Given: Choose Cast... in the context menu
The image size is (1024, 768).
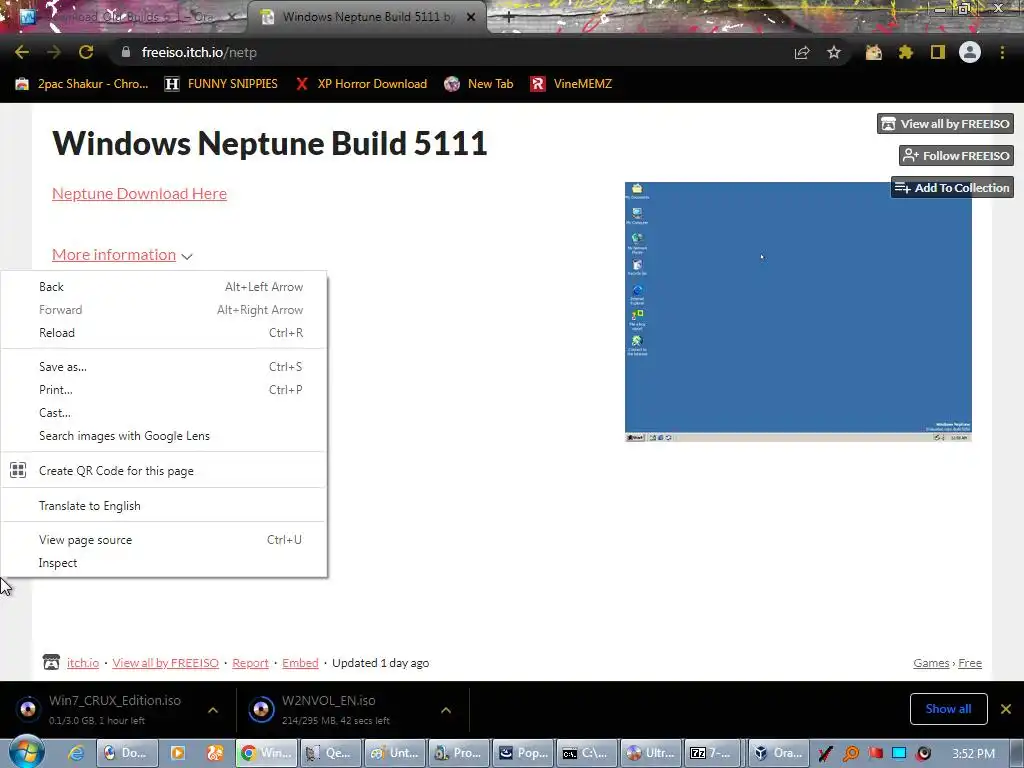Looking at the screenshot, I should click(x=163, y=413).
